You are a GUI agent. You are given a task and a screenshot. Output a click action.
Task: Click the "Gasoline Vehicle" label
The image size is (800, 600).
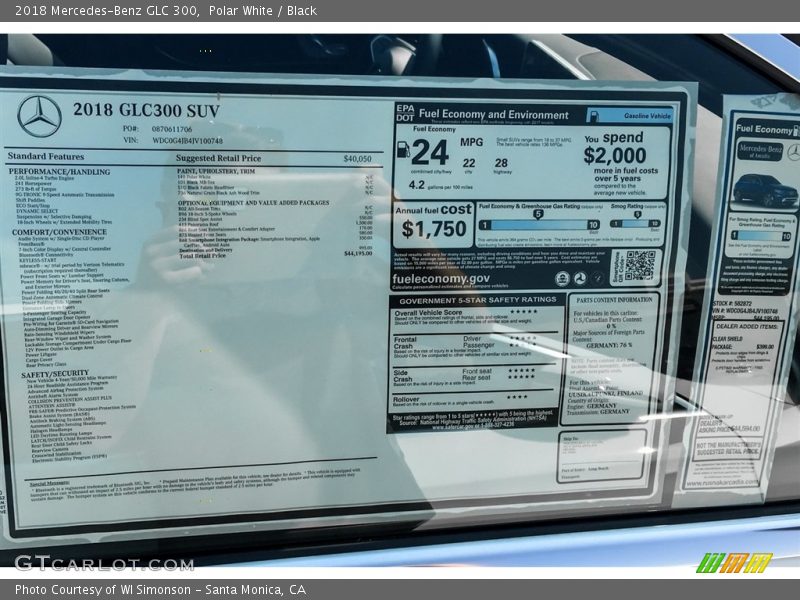point(647,116)
